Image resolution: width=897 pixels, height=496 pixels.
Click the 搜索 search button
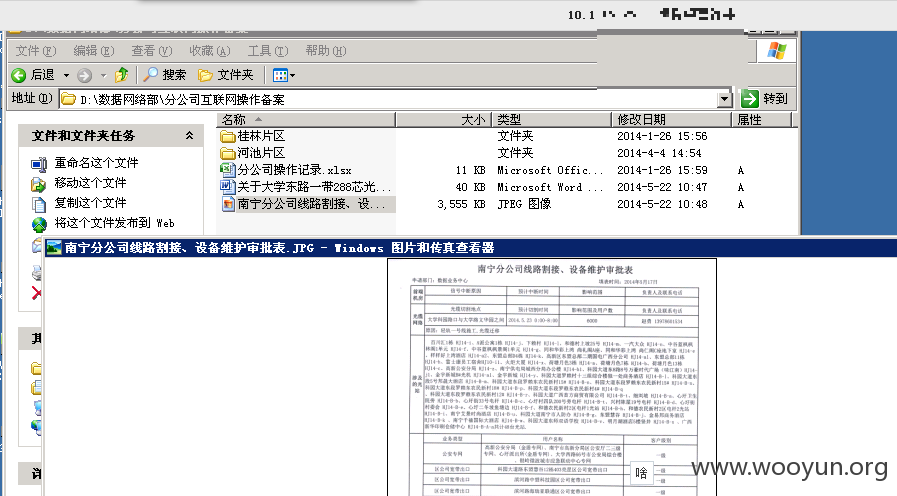[x=165, y=74]
